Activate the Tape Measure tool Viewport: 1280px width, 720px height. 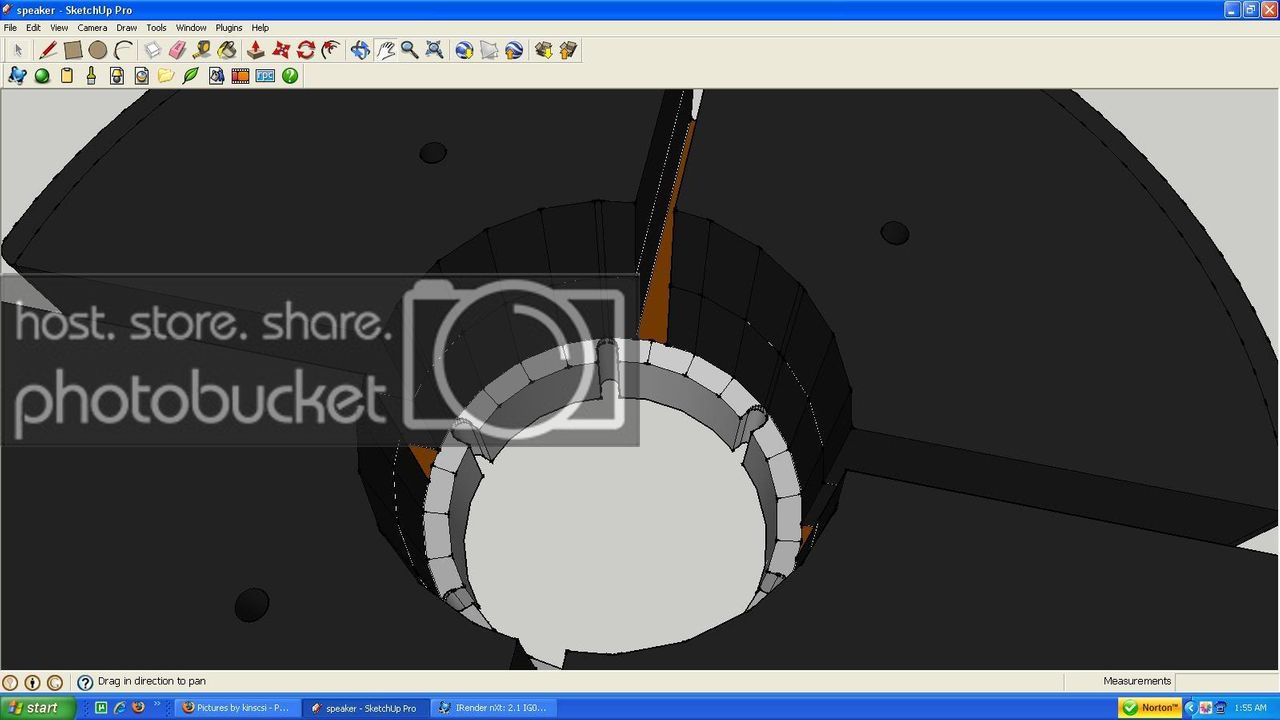point(202,50)
